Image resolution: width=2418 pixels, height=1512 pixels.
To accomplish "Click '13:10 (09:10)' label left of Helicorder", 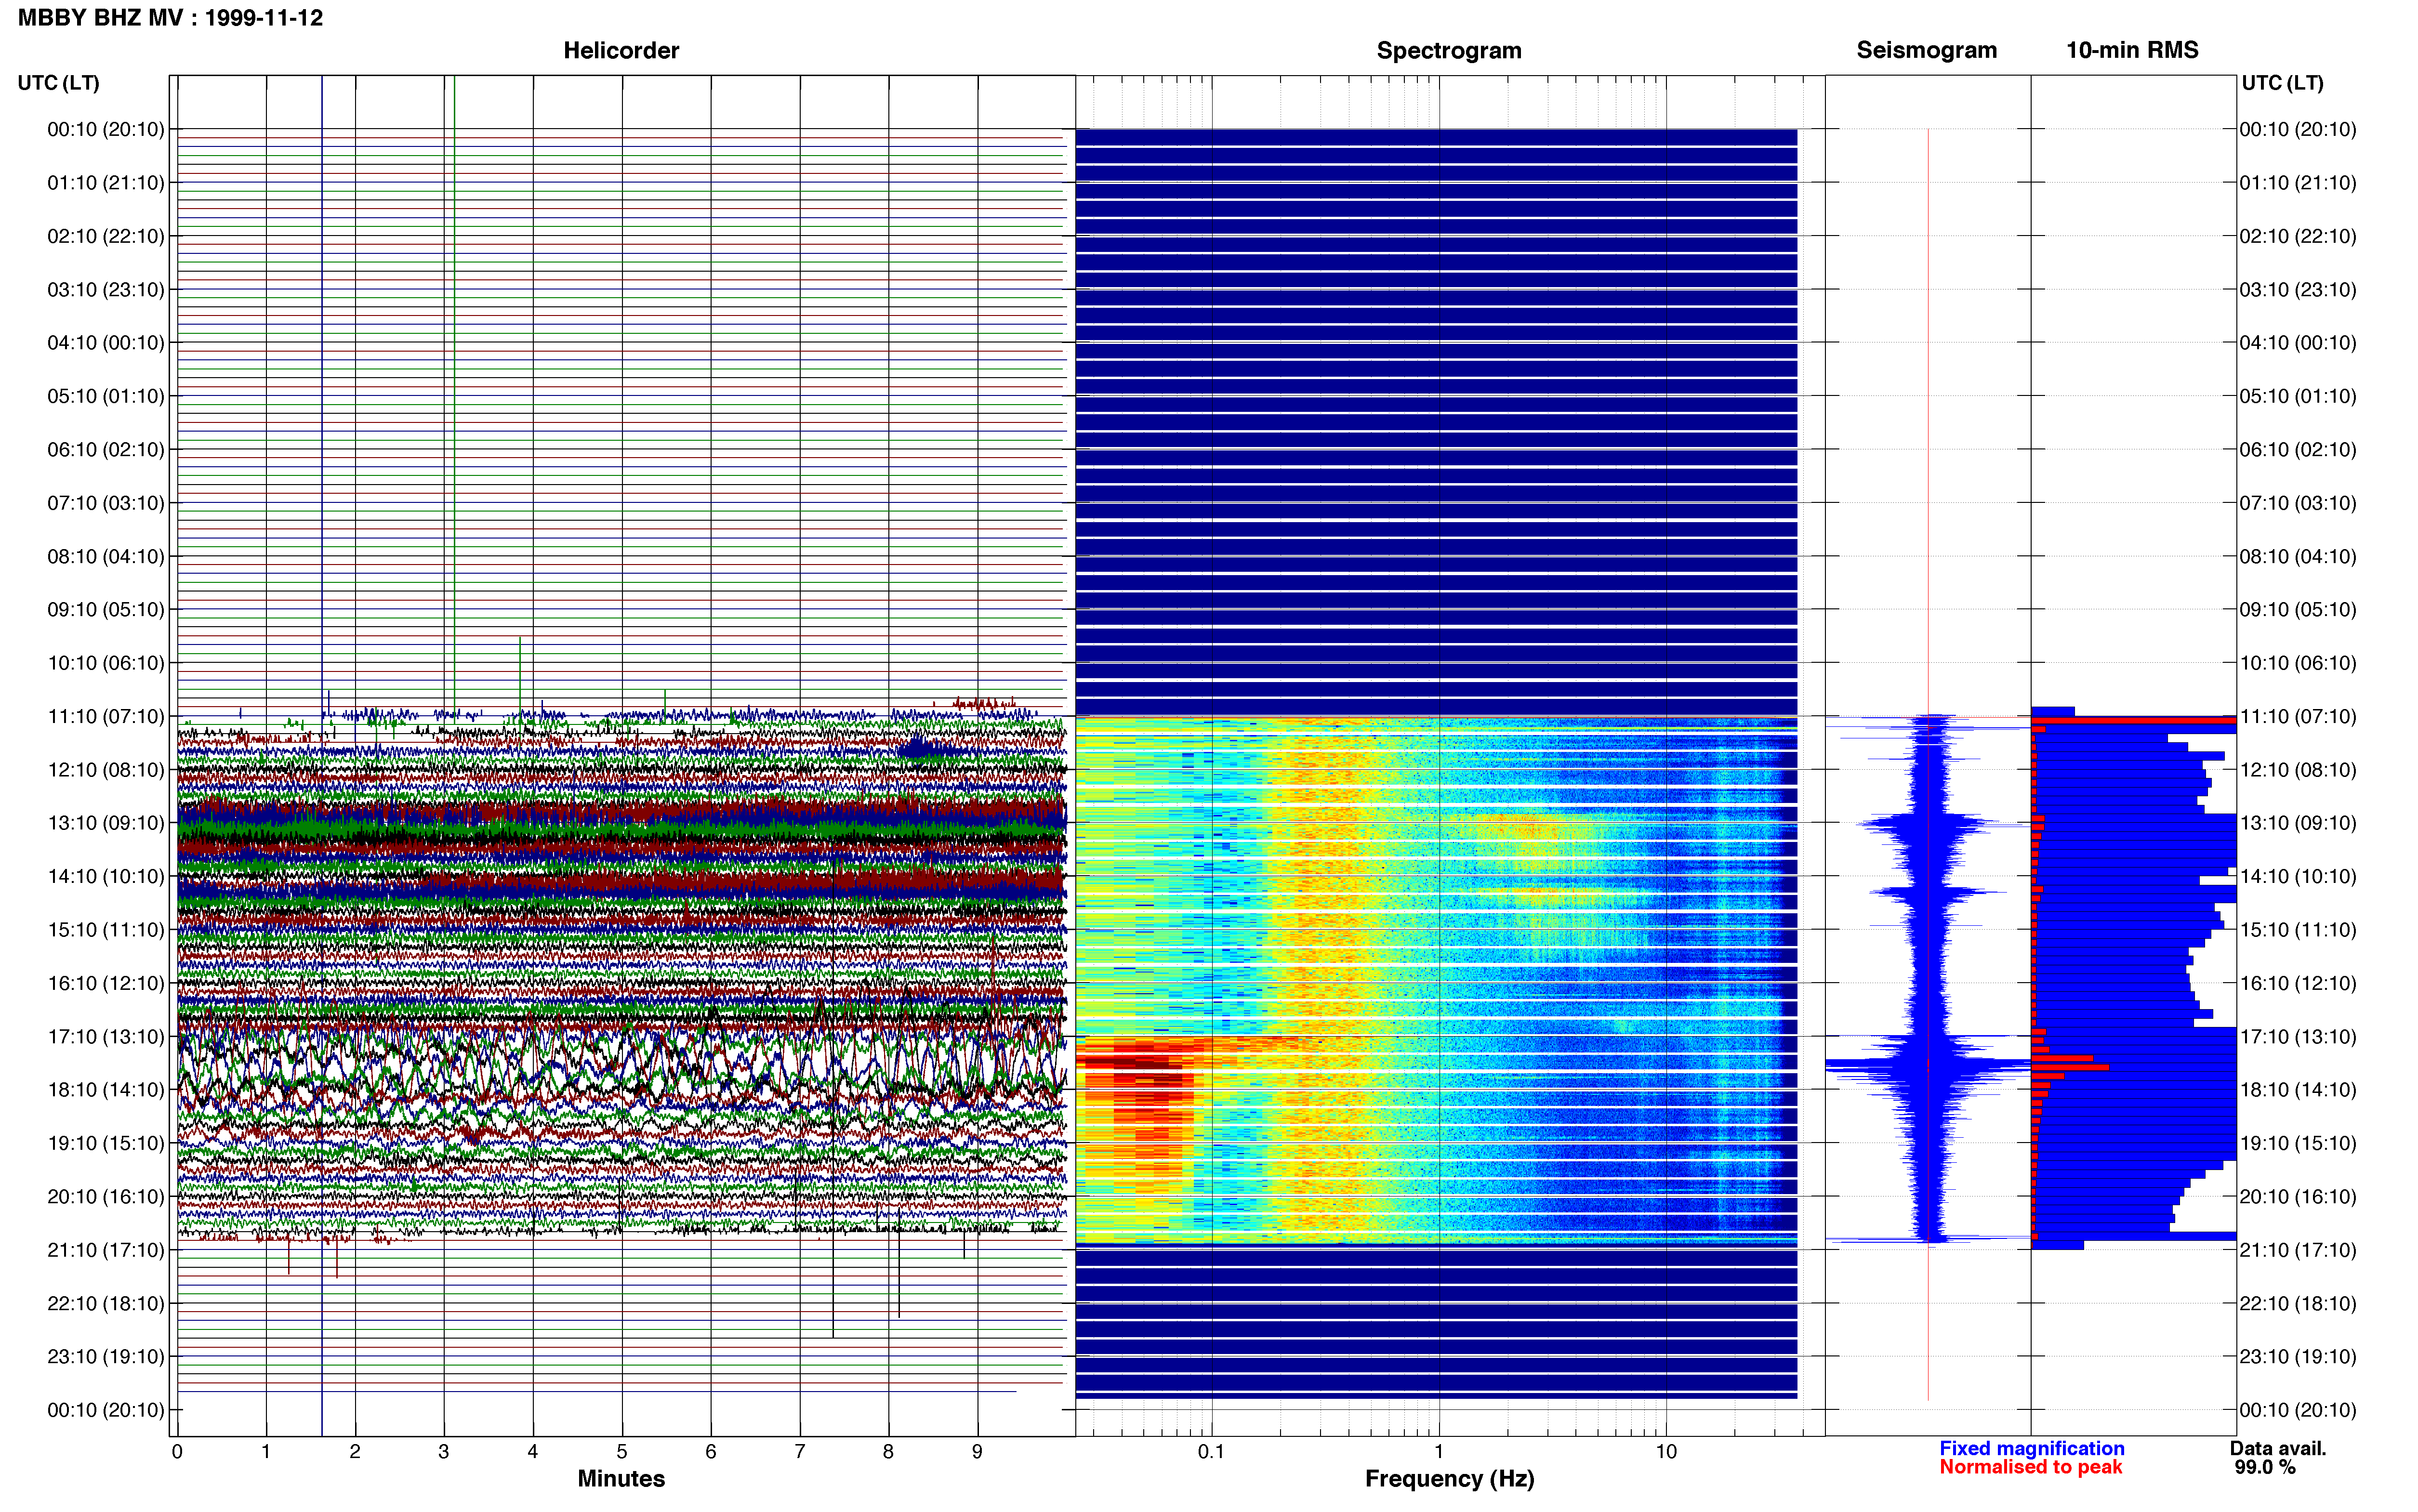I will [106, 823].
